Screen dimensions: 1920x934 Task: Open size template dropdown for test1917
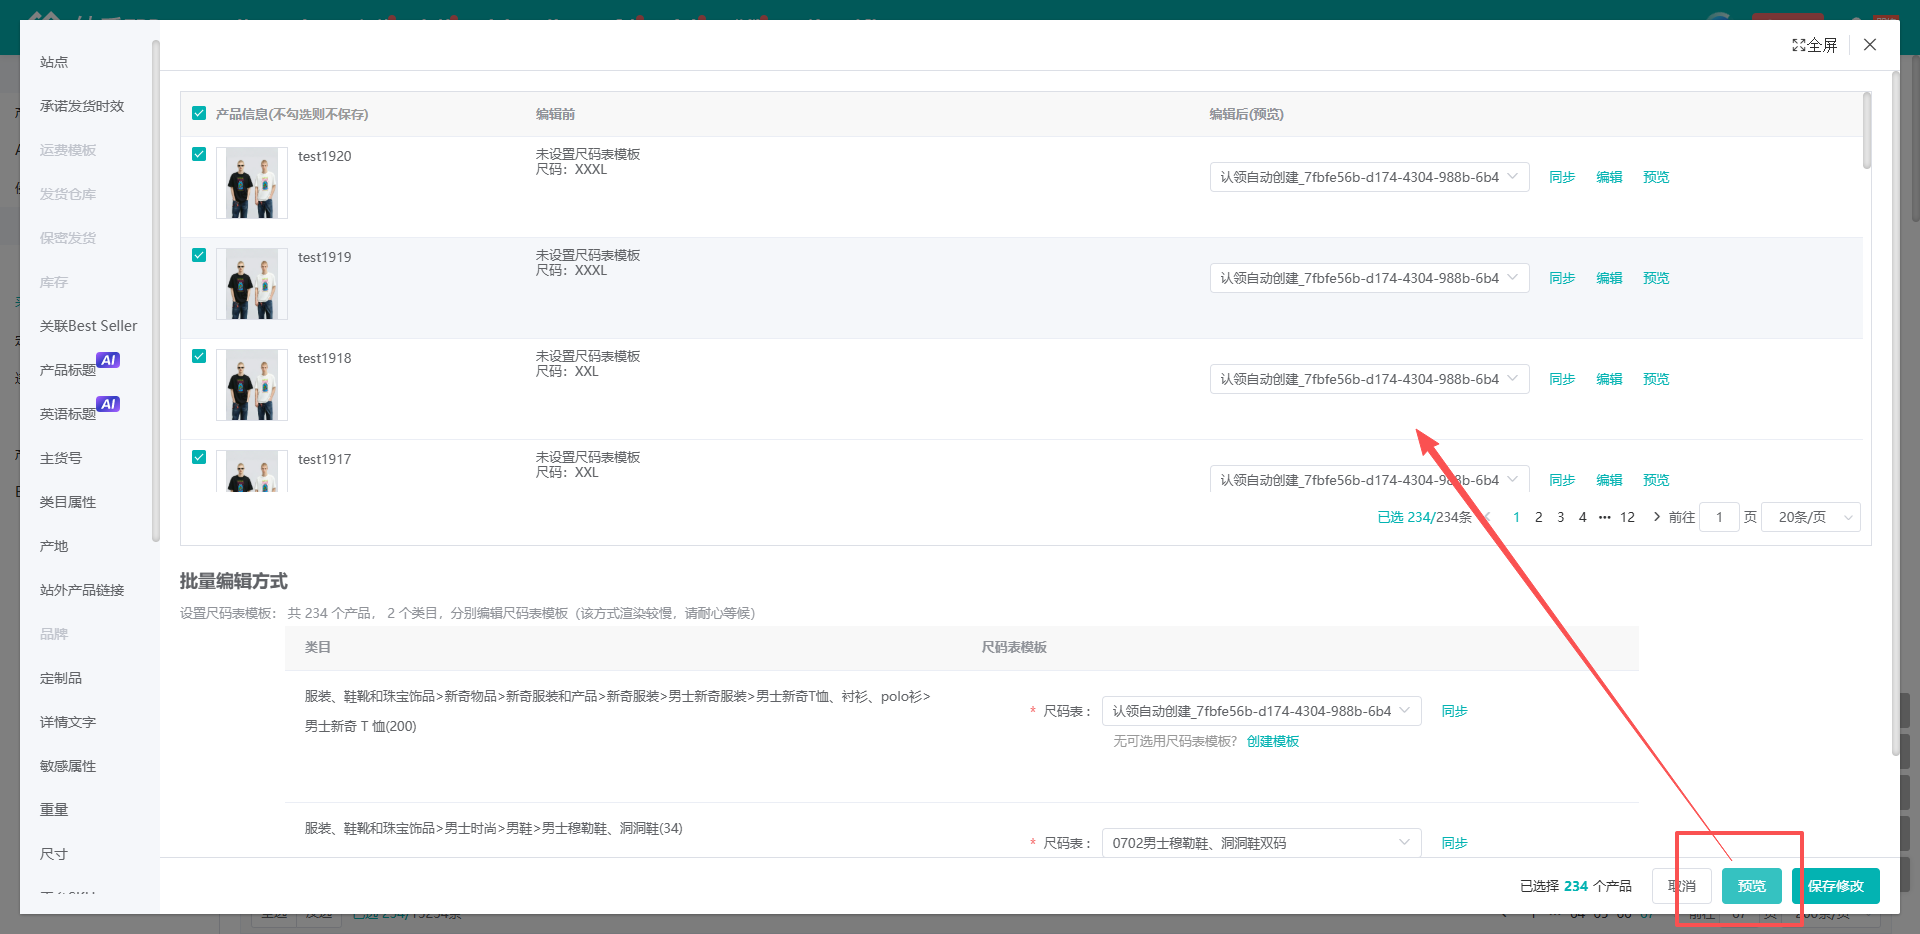tap(1369, 479)
